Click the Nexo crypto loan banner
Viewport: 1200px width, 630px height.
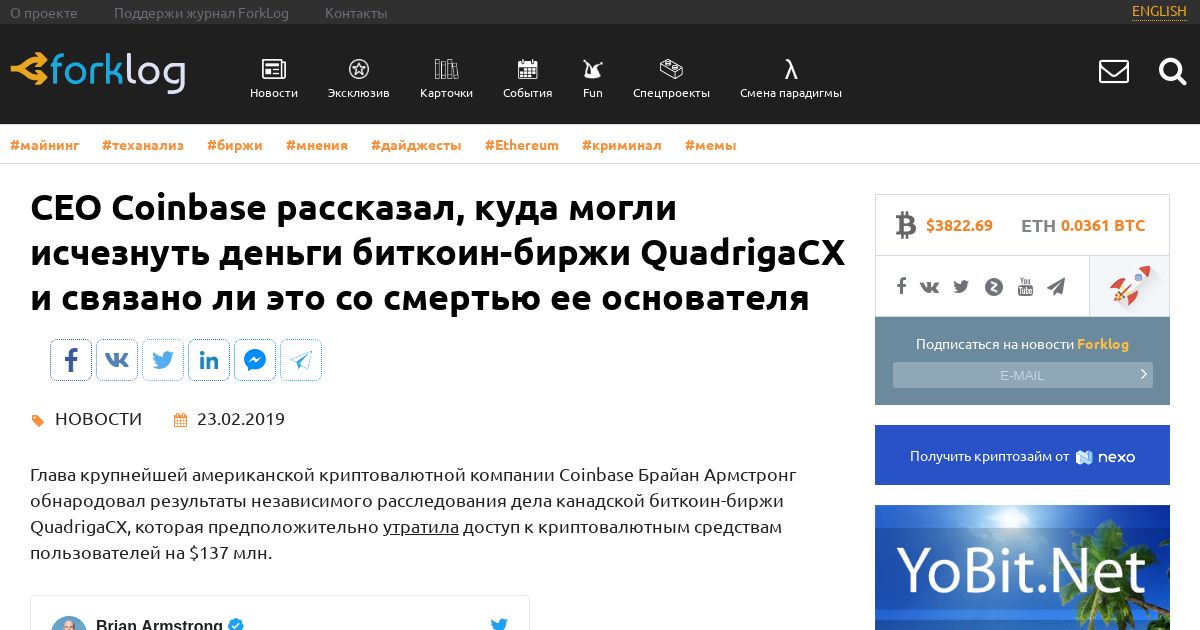pos(1022,455)
